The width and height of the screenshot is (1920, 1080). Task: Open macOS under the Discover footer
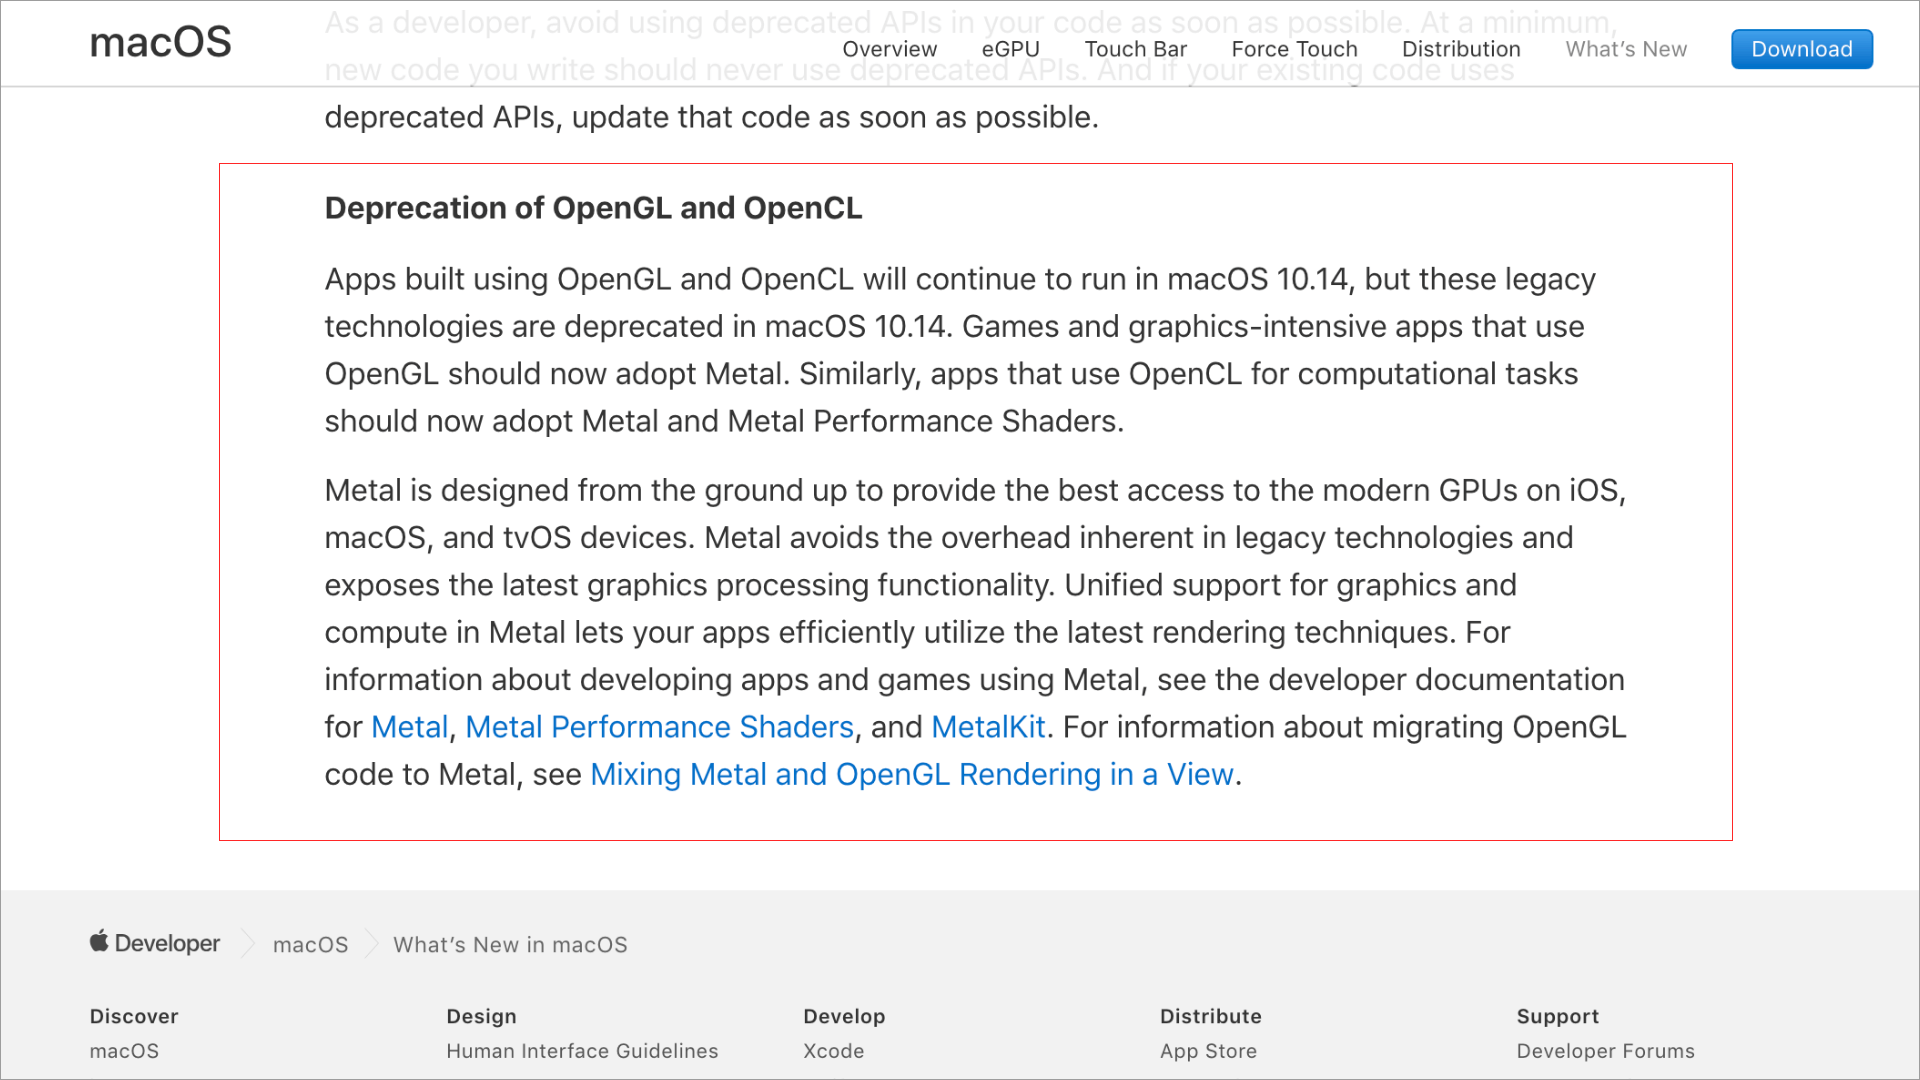coord(124,1051)
